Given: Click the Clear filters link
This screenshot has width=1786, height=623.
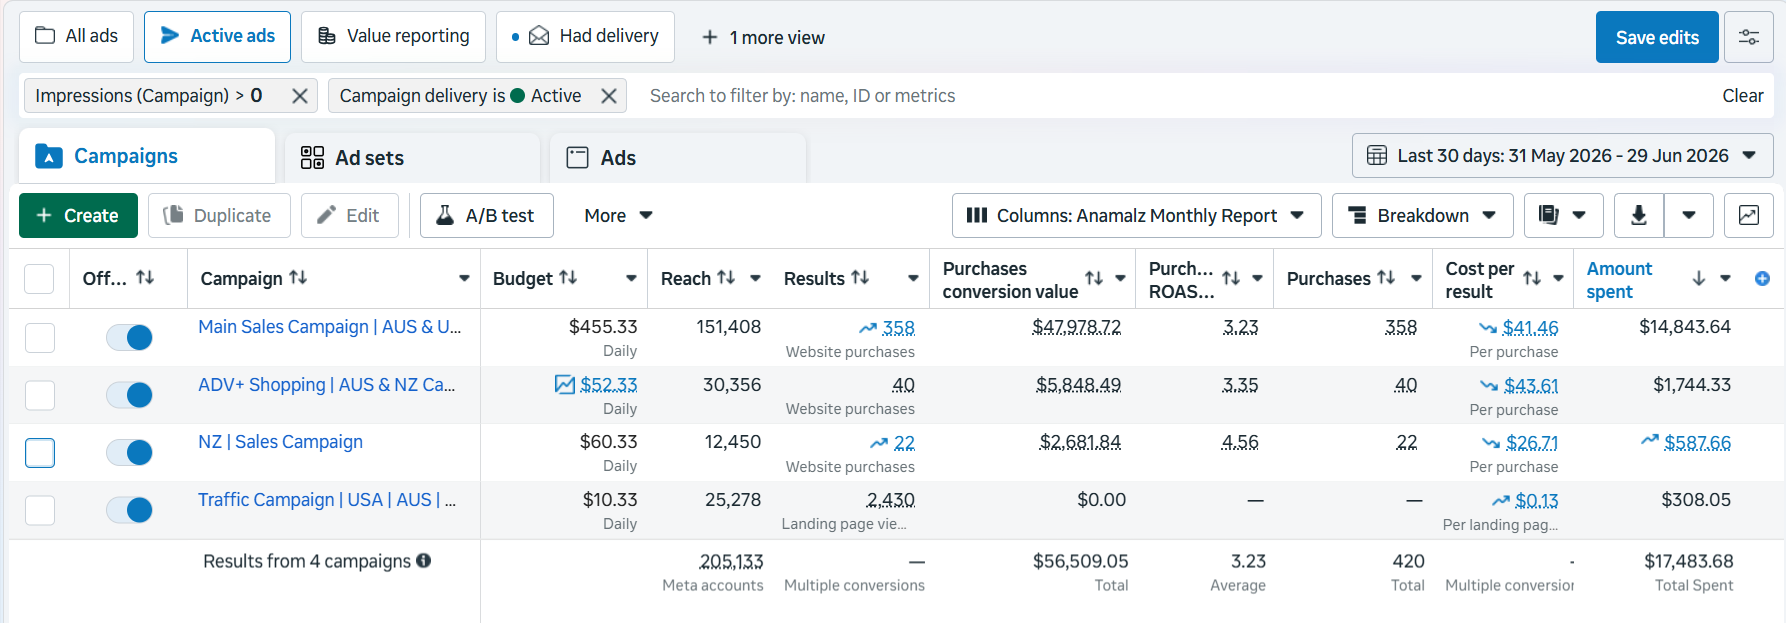Looking at the screenshot, I should [x=1742, y=96].
